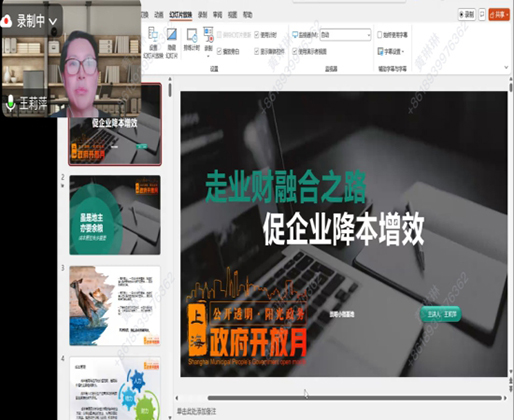514x420 pixels.
Task: Click the left arrow of the horizontal scrollbar
Action: 177,398
